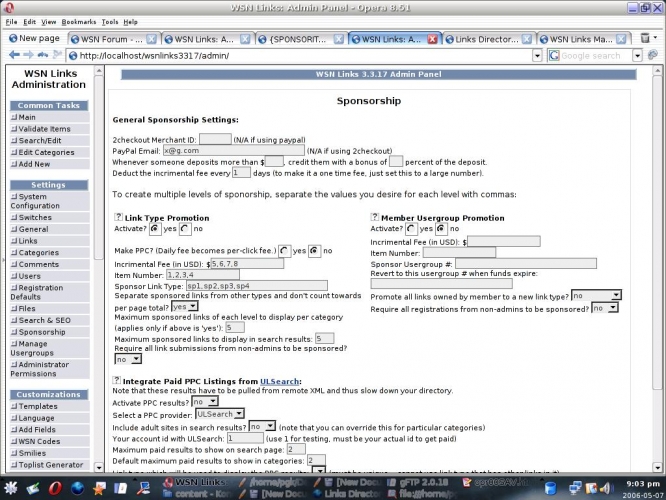Viewport: 666px width, 500px height.
Task: Select 'yes' for Make PPC option
Action: pos(286,250)
